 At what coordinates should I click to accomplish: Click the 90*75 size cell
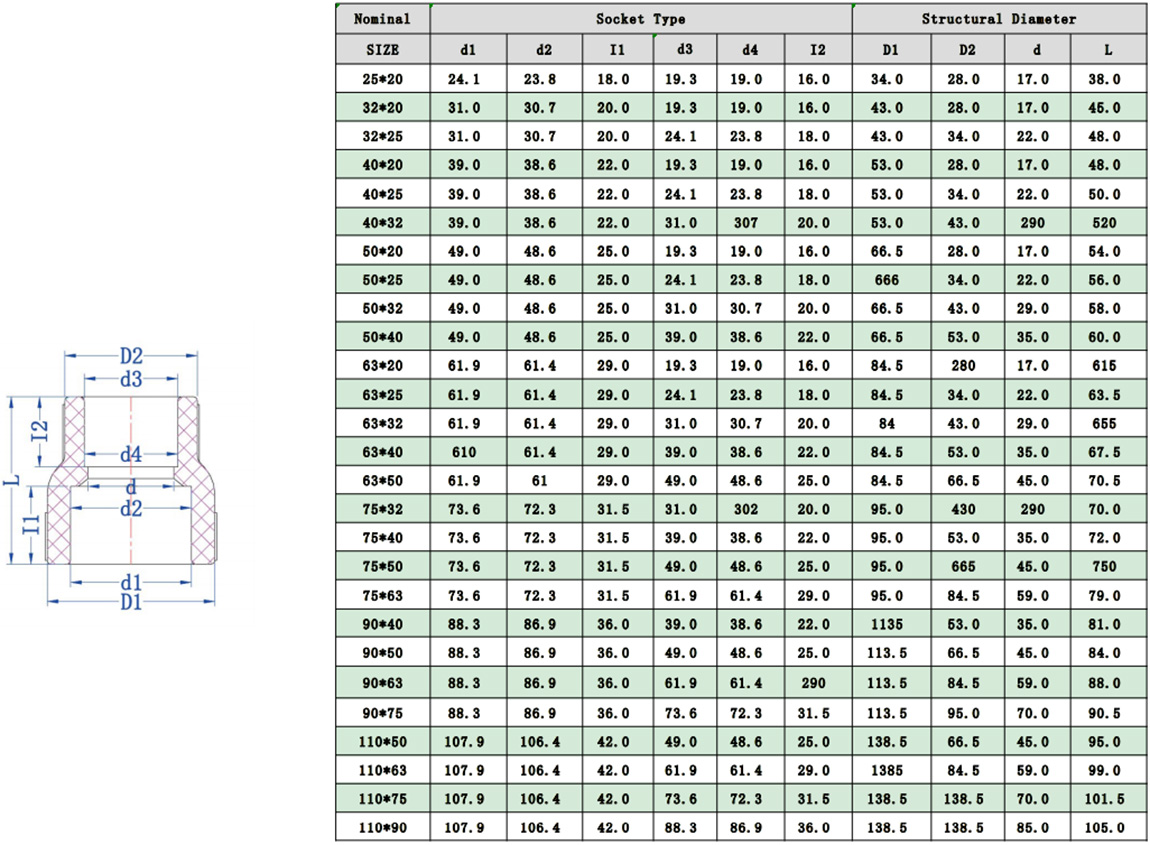click(382, 712)
